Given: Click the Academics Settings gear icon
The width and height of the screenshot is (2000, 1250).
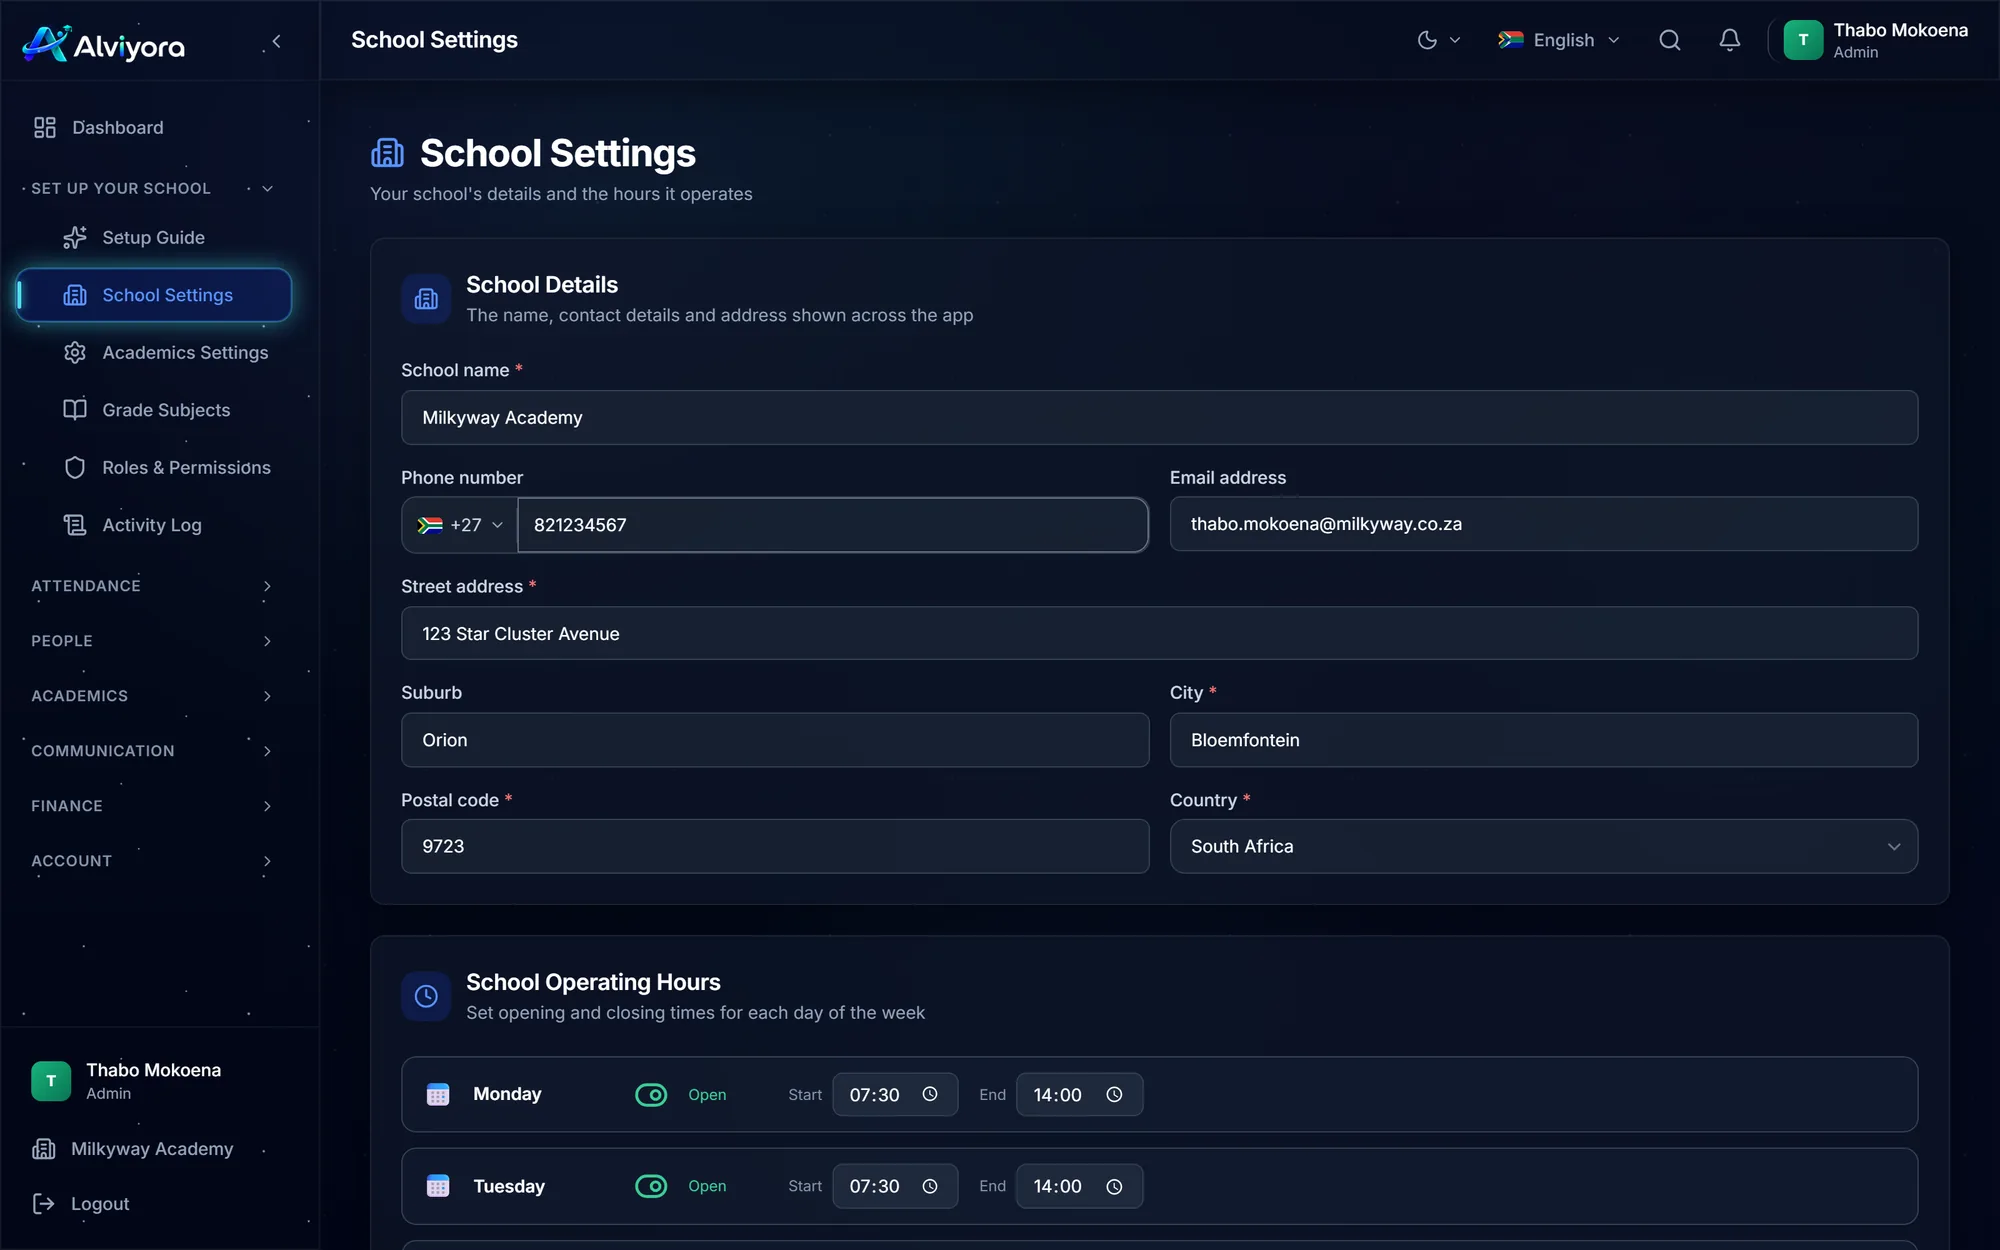Looking at the screenshot, I should (75, 352).
